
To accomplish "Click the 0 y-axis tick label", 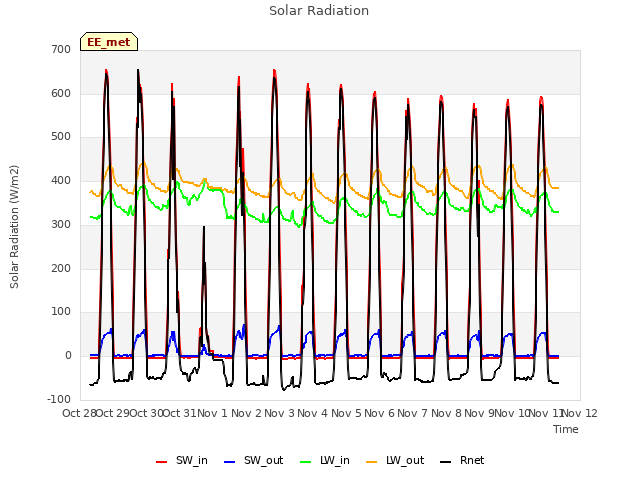I will point(68,356).
